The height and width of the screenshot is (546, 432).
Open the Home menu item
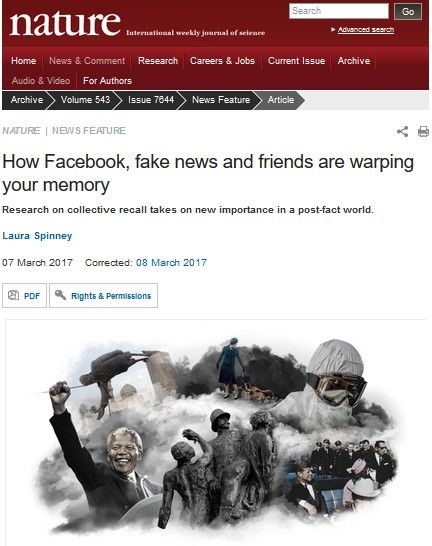[23, 61]
